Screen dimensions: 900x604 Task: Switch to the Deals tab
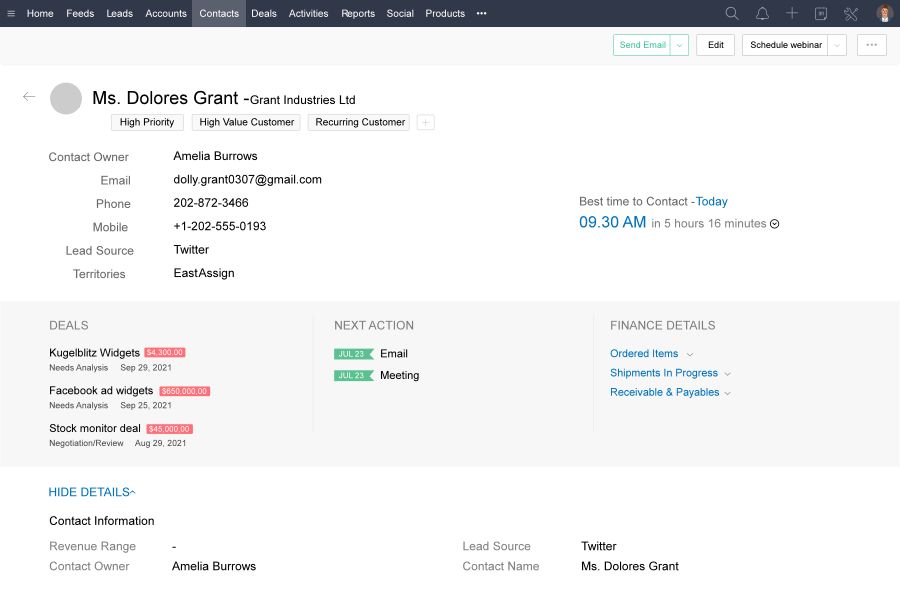pos(263,13)
